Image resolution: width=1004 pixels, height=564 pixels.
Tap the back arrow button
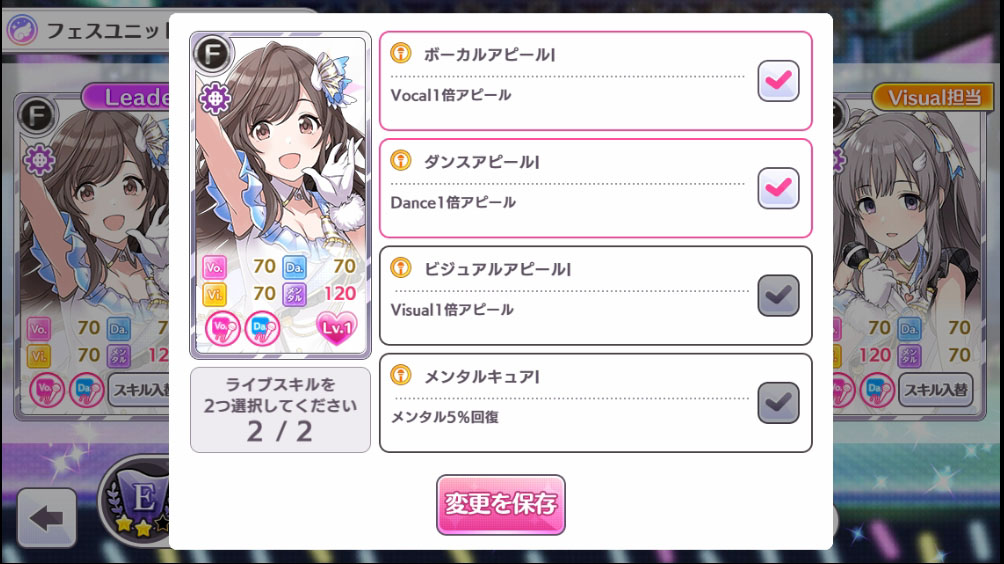pos(47,518)
